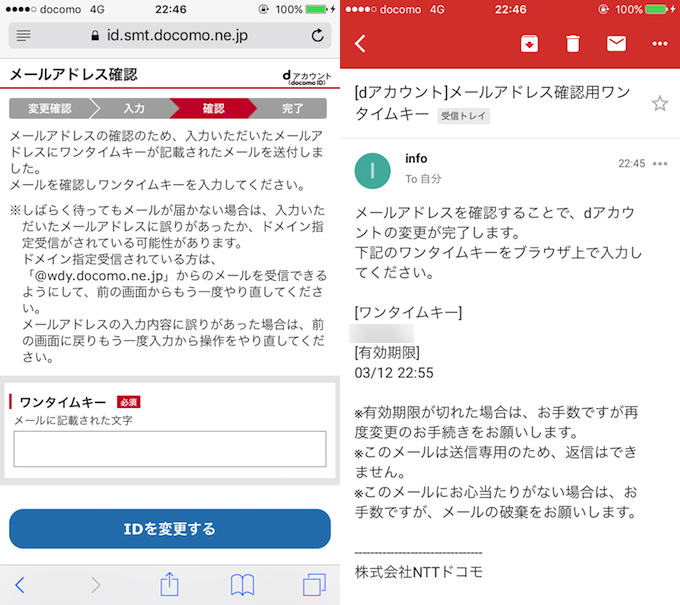Screen dimensions: 680x605
Task: Open the mail toolbar more options
Action: coord(659,44)
